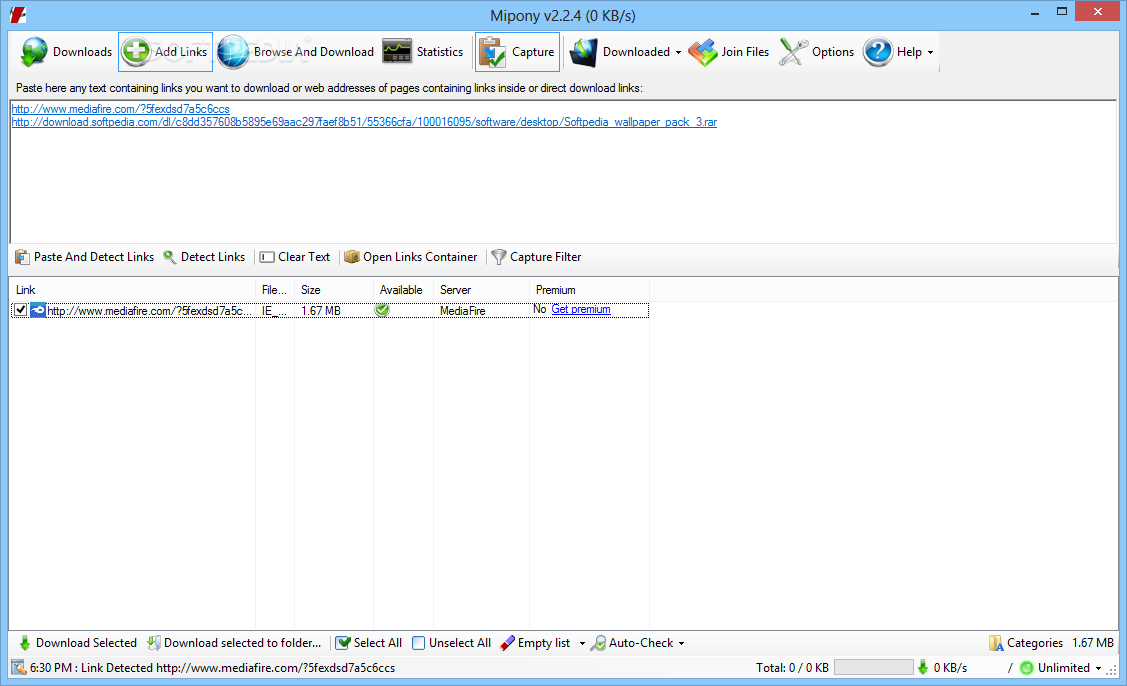
Task: Click the green Available check icon
Action: coord(382,310)
